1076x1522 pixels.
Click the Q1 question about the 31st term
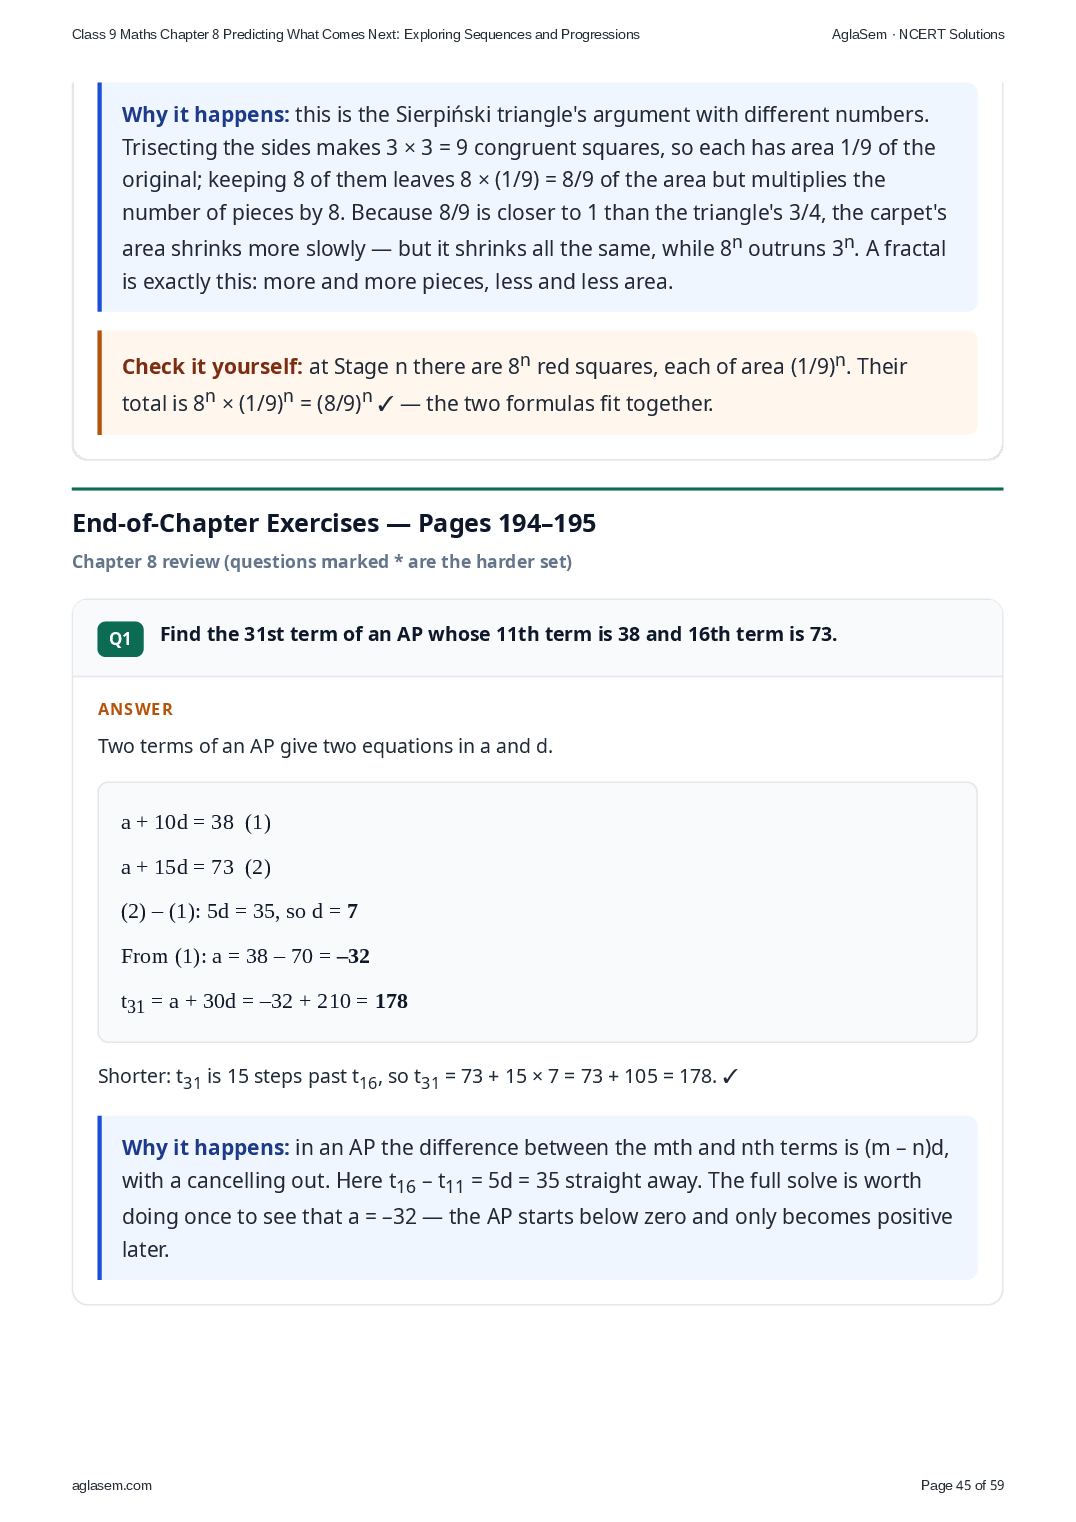click(x=498, y=634)
